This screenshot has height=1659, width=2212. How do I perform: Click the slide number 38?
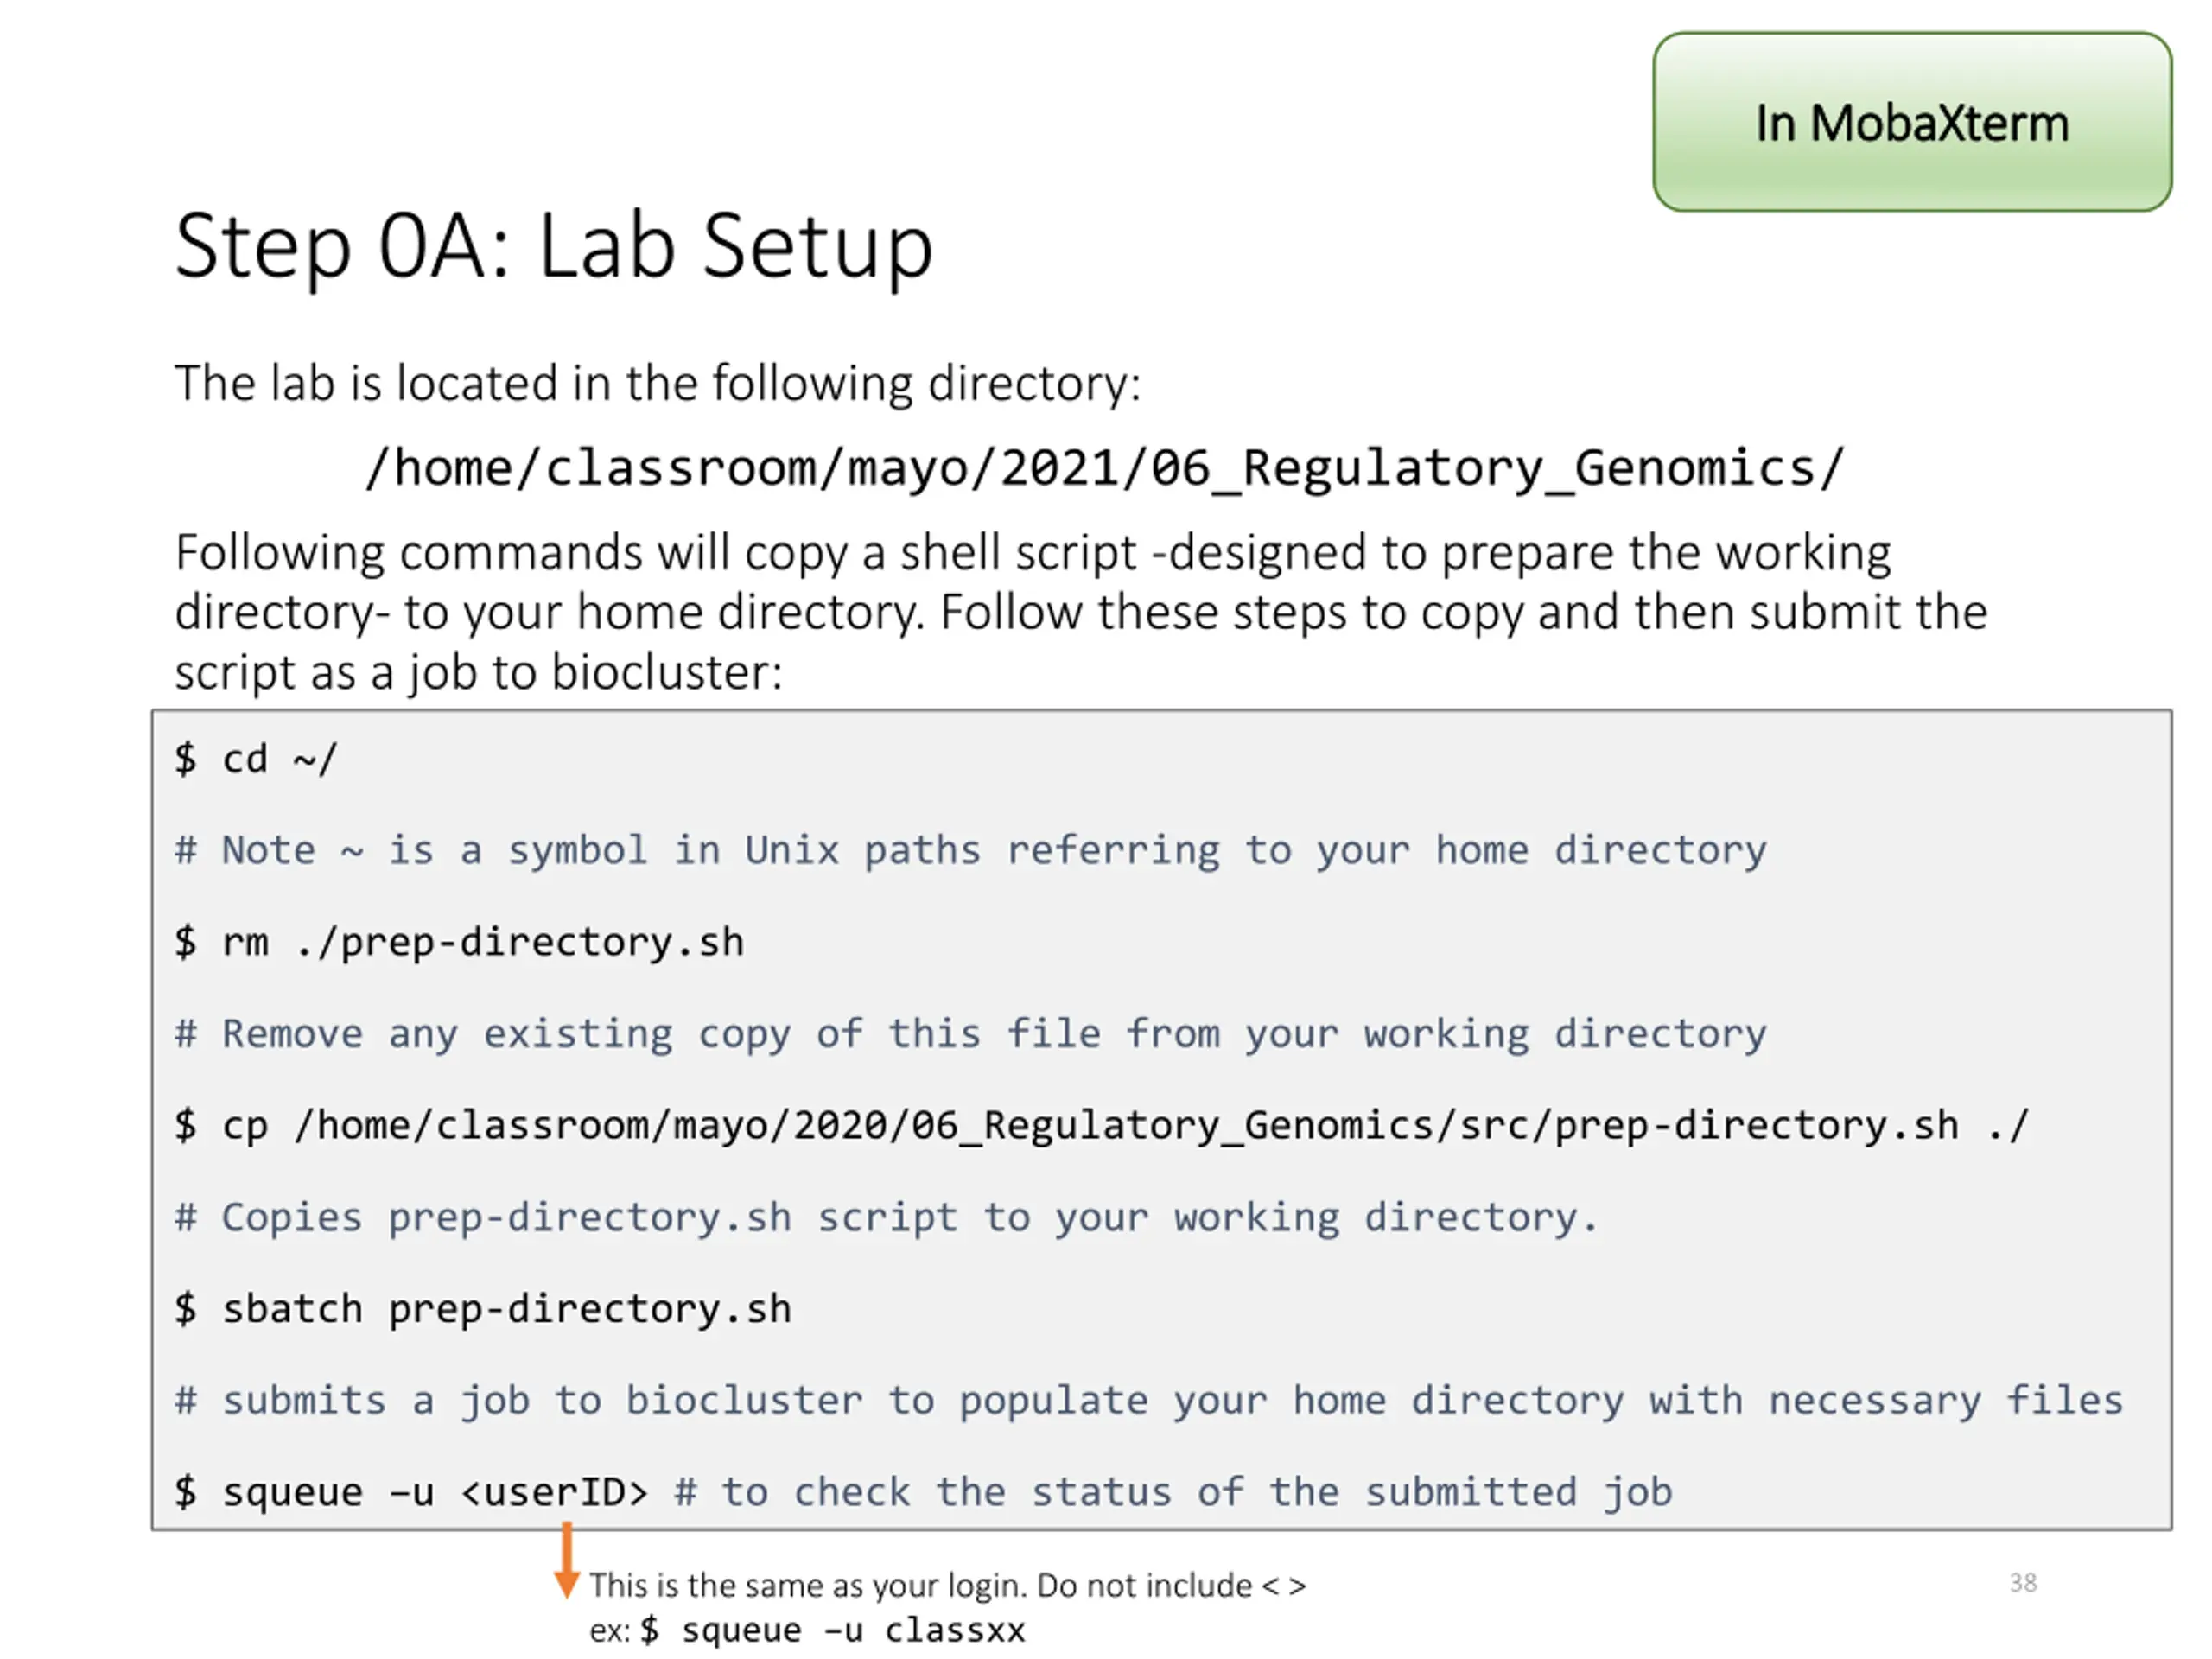tap(2023, 1582)
